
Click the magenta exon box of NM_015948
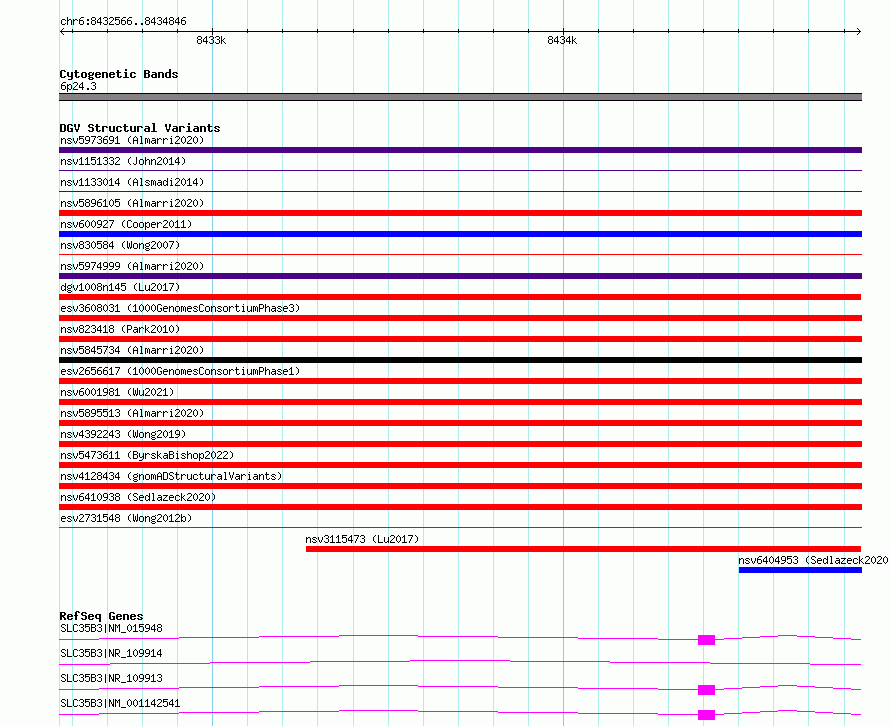706,640
